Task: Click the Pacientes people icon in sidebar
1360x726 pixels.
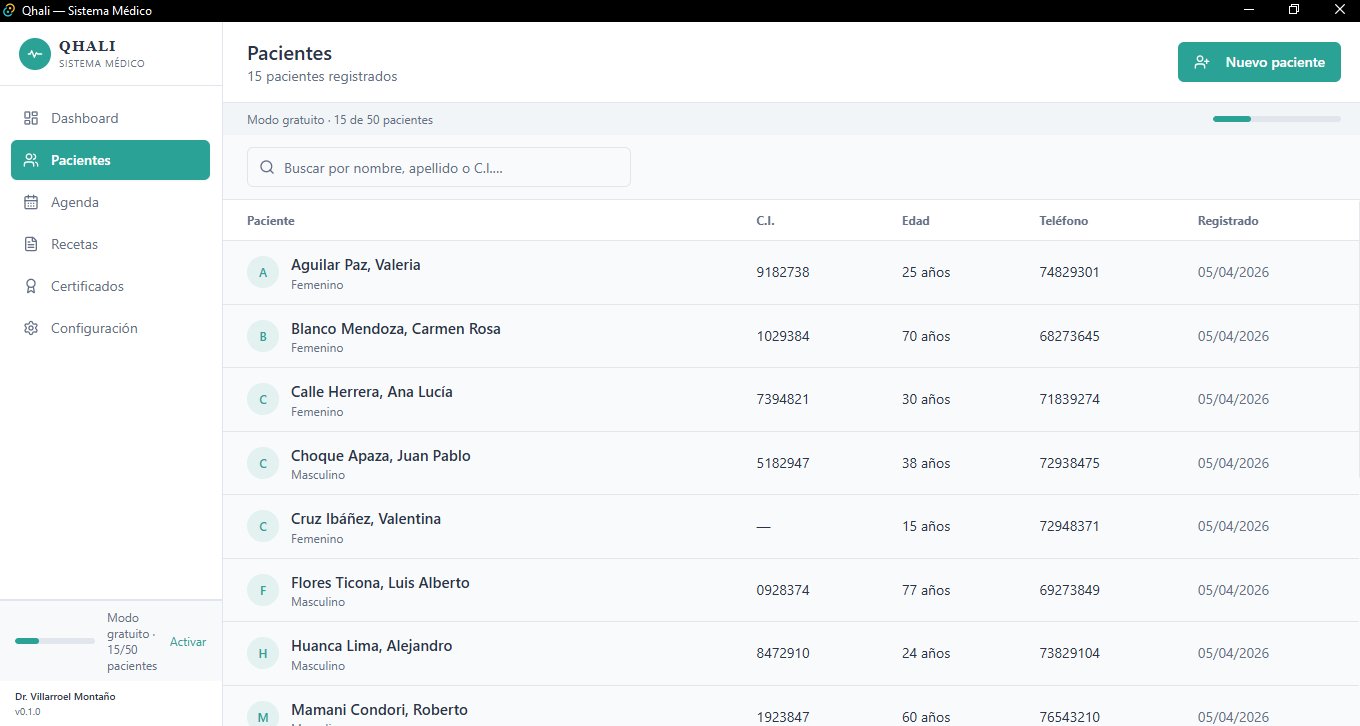Action: click(31, 160)
